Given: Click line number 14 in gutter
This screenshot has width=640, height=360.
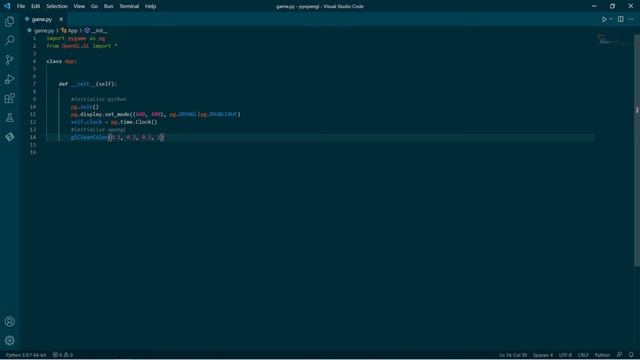Looking at the screenshot, I should tap(33, 137).
